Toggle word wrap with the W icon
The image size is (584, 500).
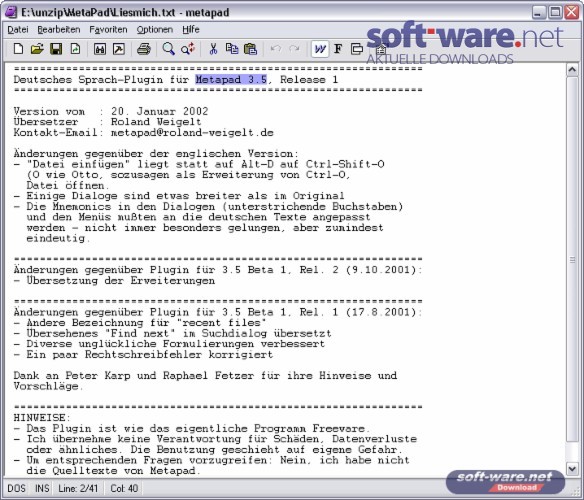[320, 49]
